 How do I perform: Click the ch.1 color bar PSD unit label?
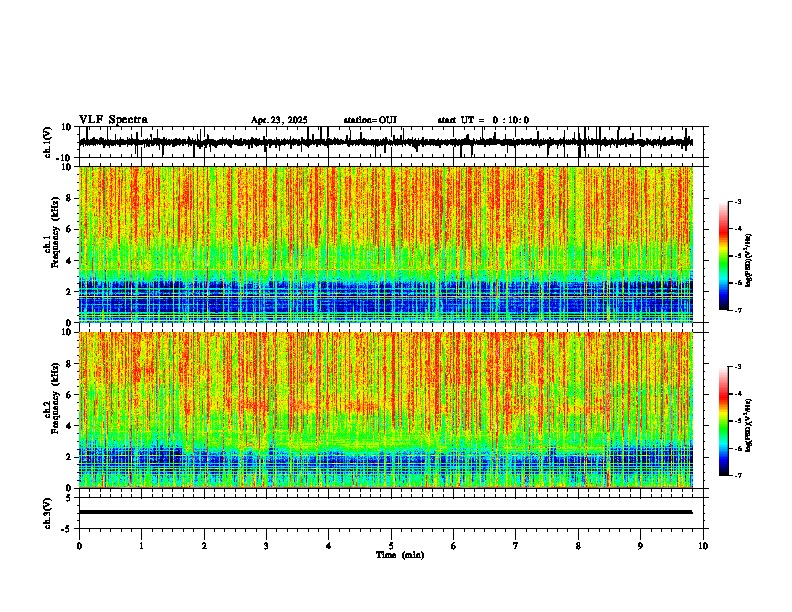click(x=749, y=260)
